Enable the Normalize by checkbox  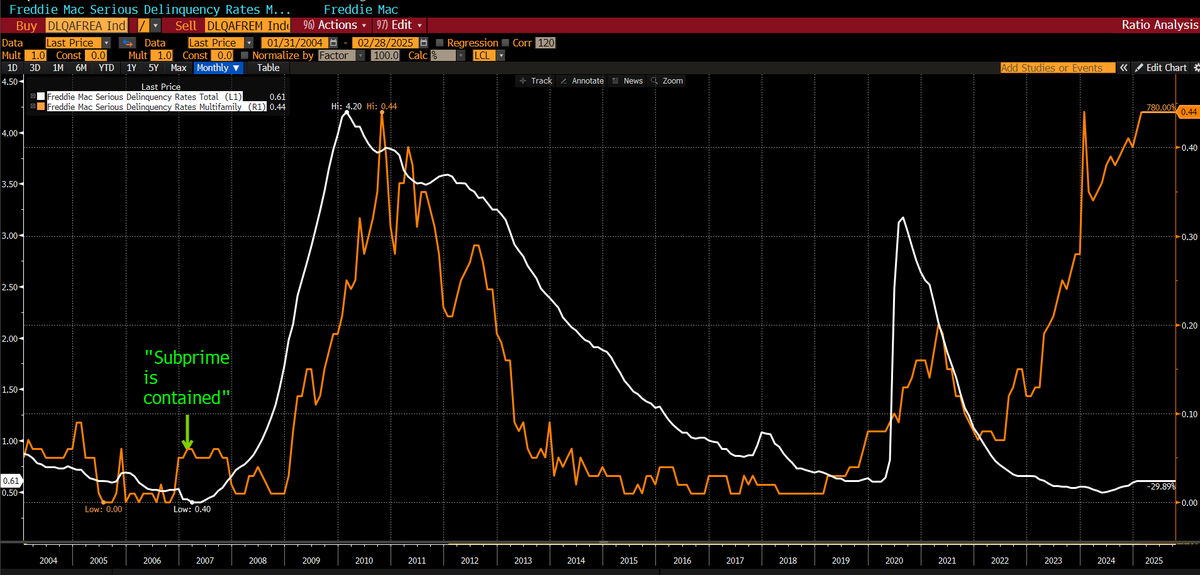coord(245,55)
